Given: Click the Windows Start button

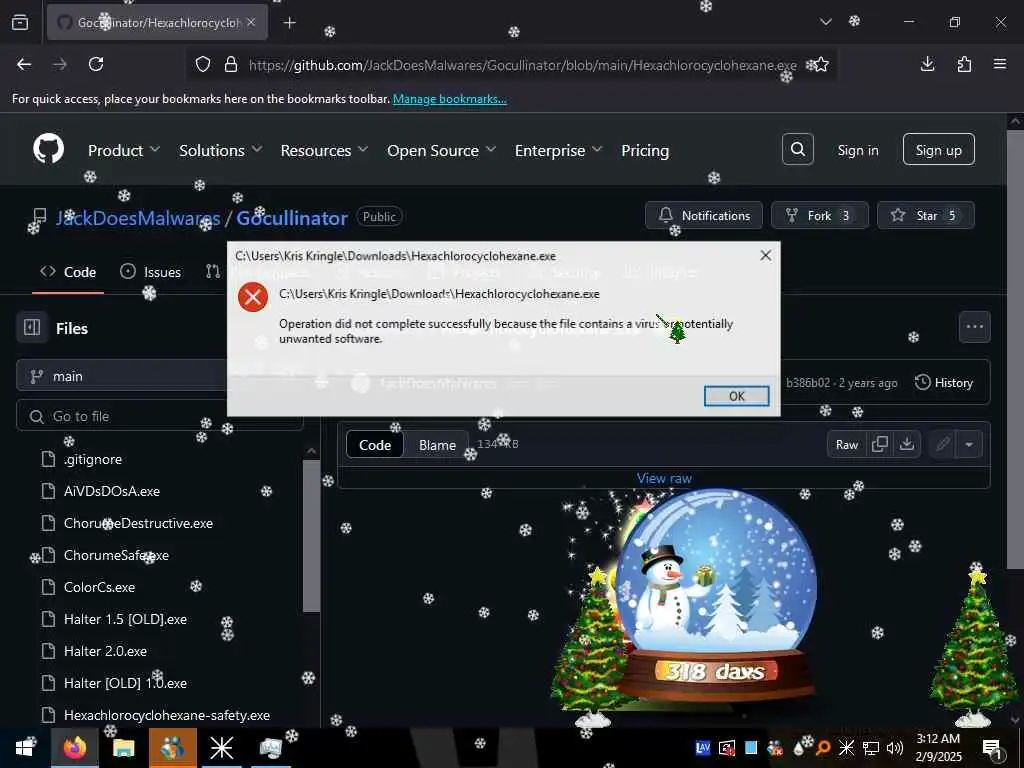Looking at the screenshot, I should pos(25,748).
